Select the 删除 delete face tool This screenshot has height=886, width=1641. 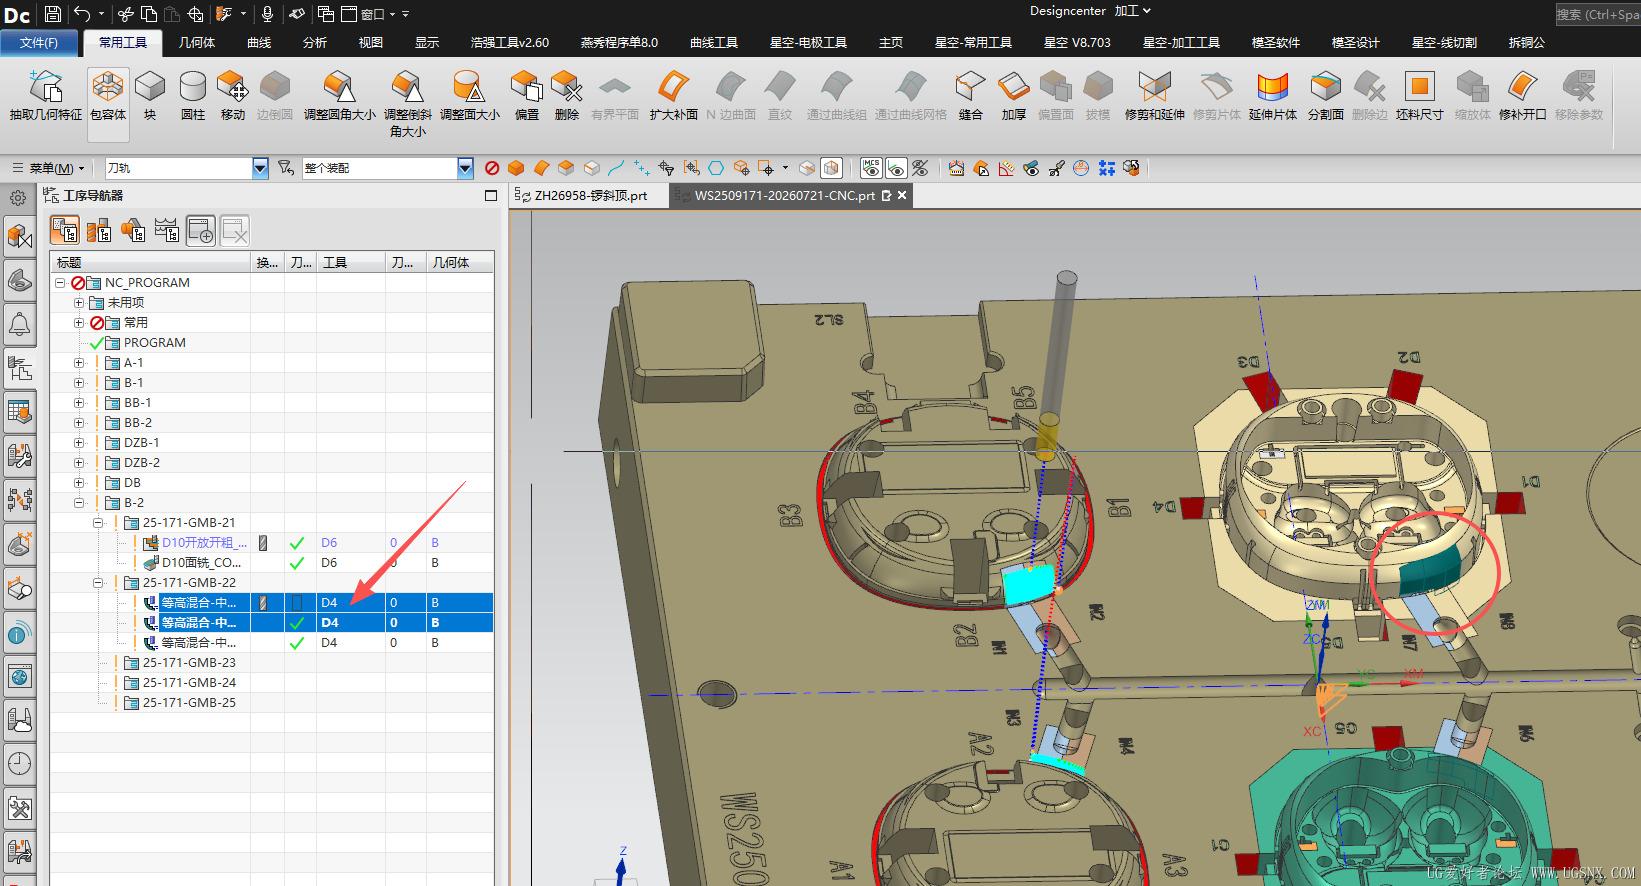pyautogui.click(x=567, y=96)
